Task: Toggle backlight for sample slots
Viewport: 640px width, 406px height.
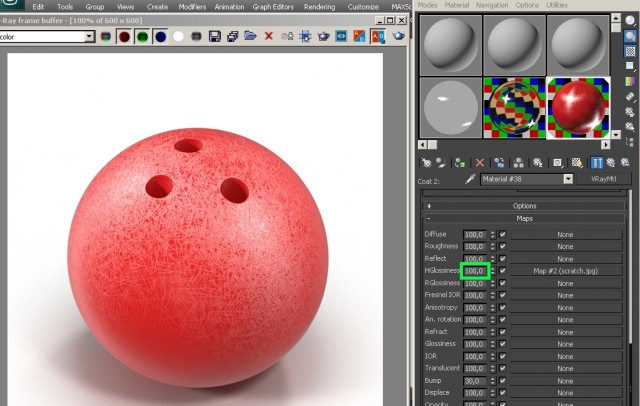Action: [x=630, y=36]
